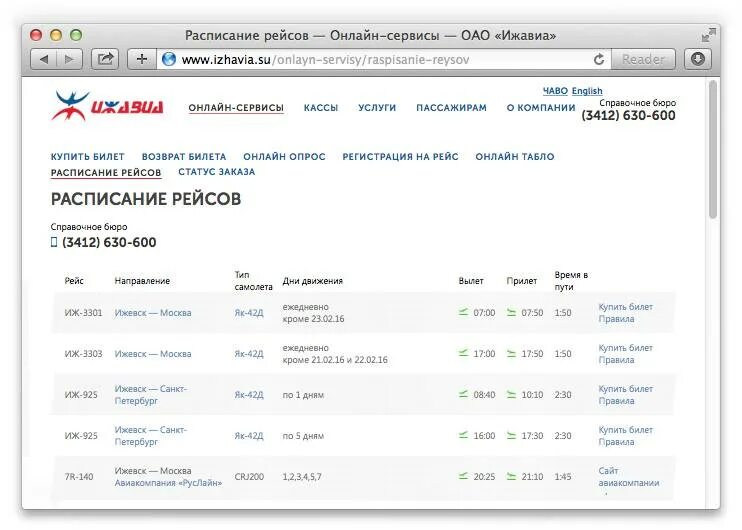Click landing icon beside 17:30
The image size is (742, 530).
click(512, 435)
